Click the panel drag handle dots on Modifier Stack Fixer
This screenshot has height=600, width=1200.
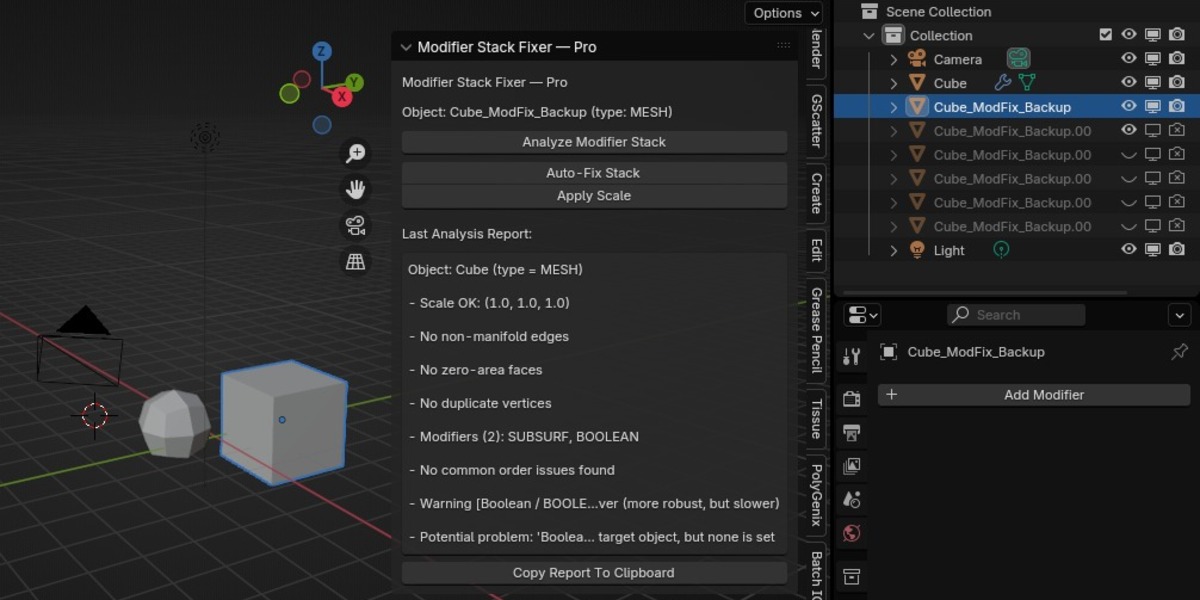[x=784, y=46]
